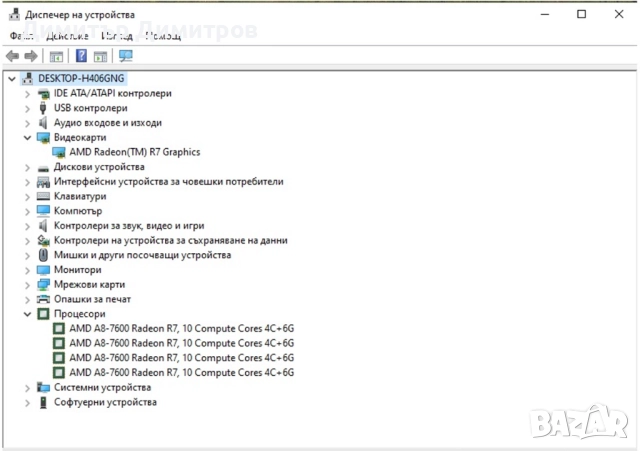Expand the USB контролери category
This screenshot has width=640, height=451.
pos(27,108)
